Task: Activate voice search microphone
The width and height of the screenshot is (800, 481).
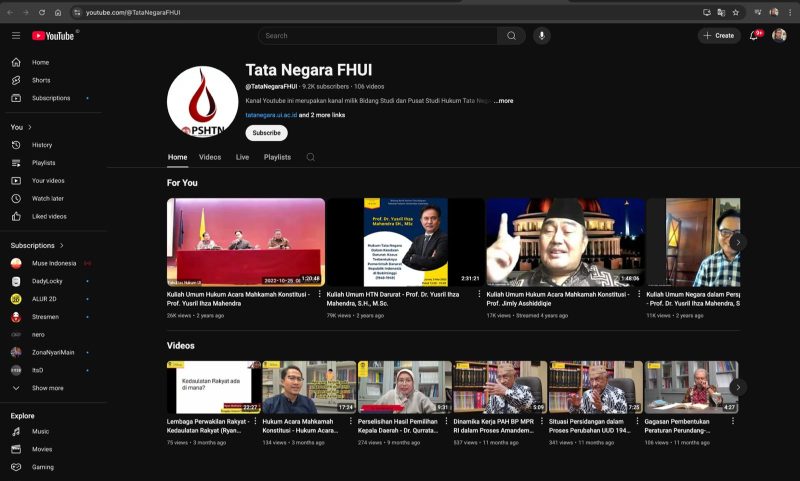Action: [x=542, y=36]
